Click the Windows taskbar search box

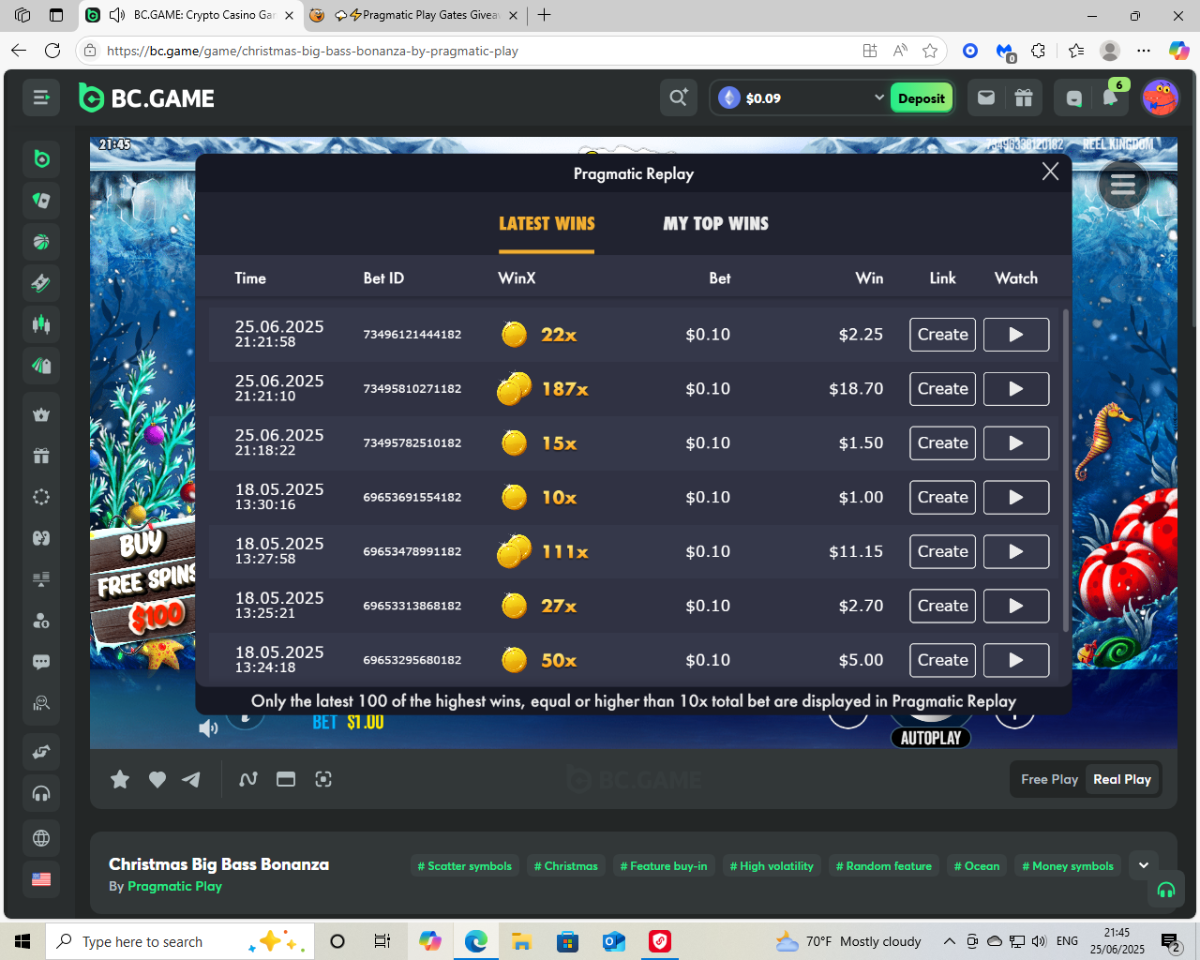180,941
